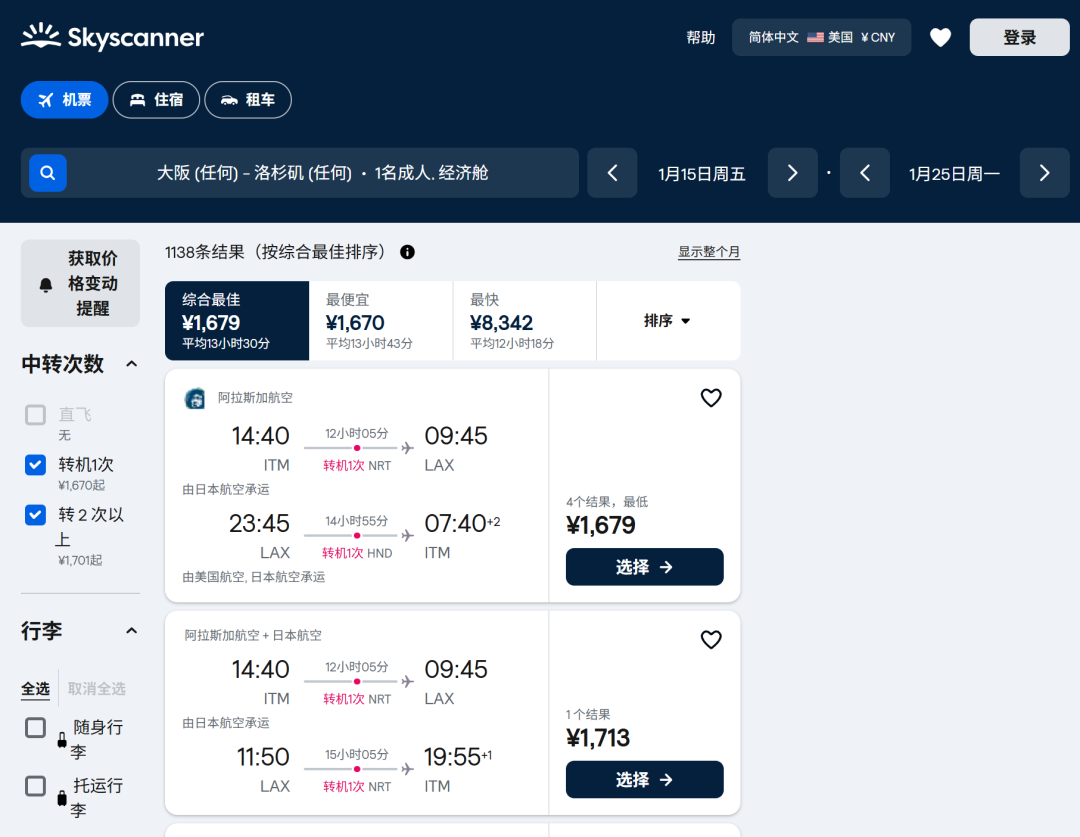Toggle the 直飞 checkbox

coord(35,415)
